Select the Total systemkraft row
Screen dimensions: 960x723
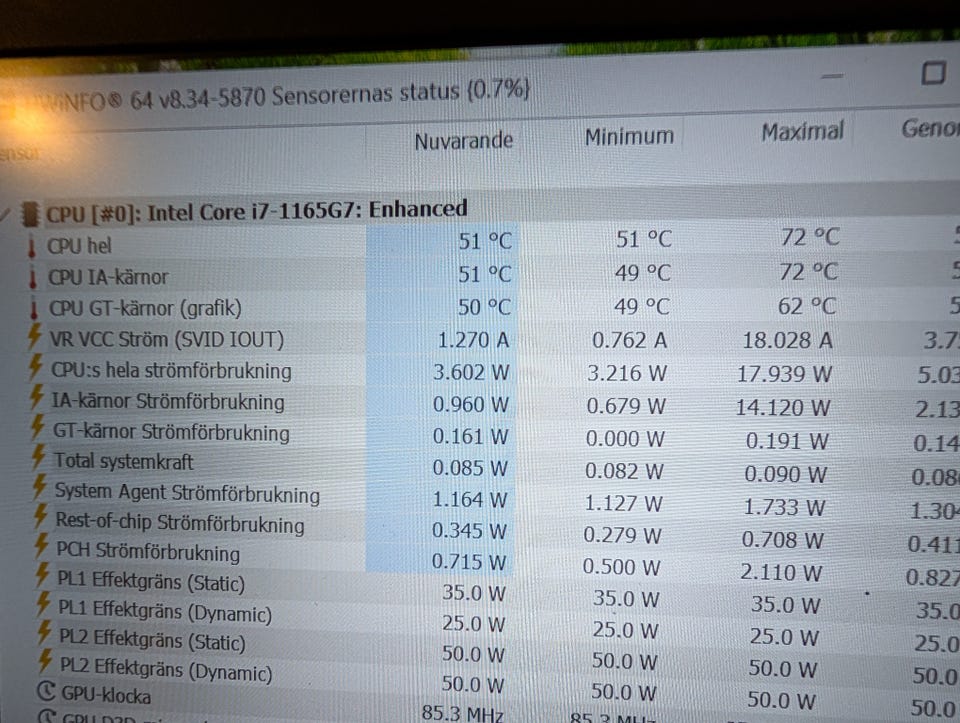coord(480,468)
